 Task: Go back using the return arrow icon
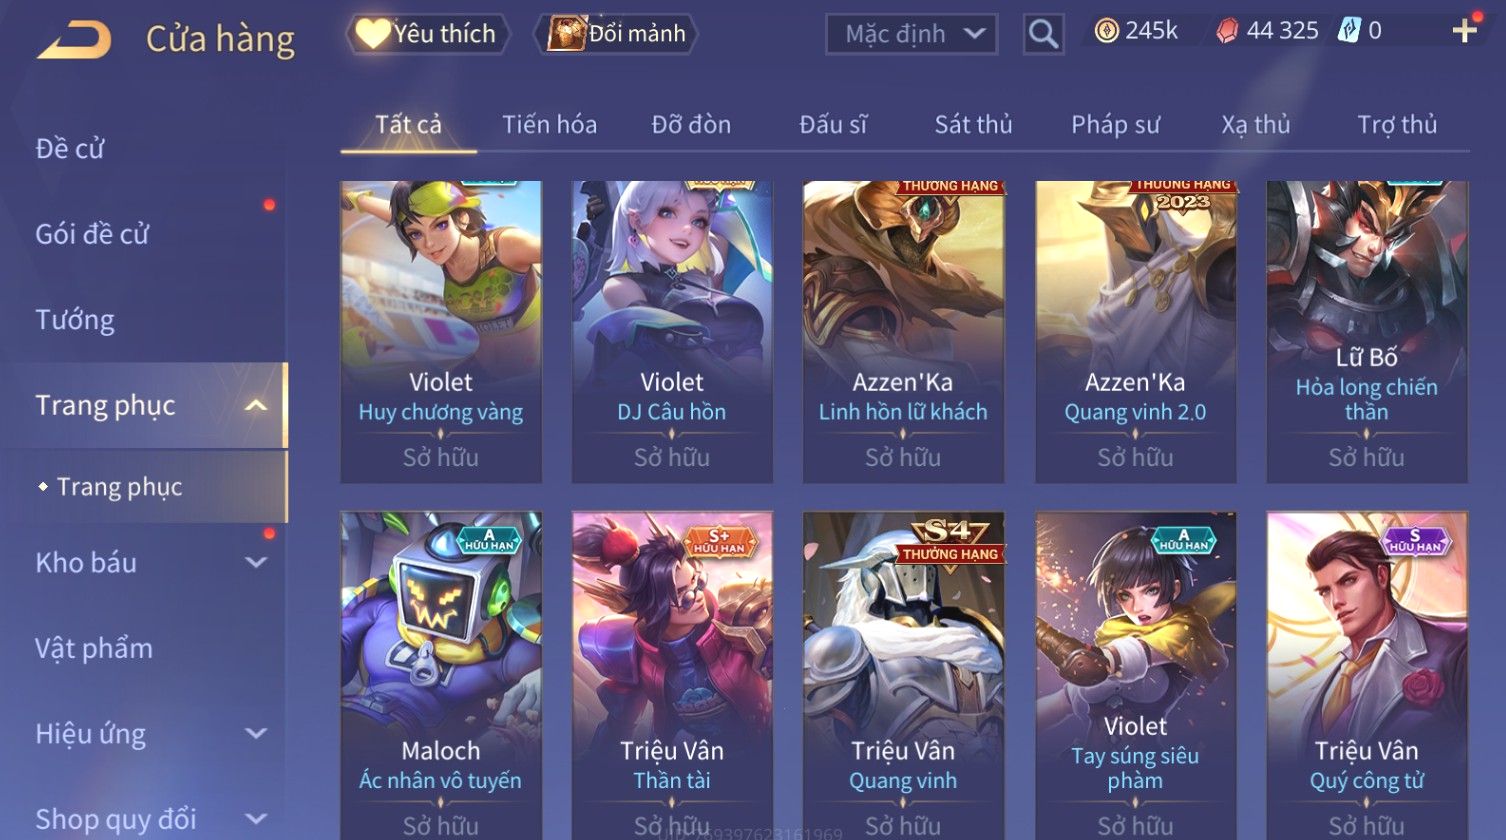(74, 39)
